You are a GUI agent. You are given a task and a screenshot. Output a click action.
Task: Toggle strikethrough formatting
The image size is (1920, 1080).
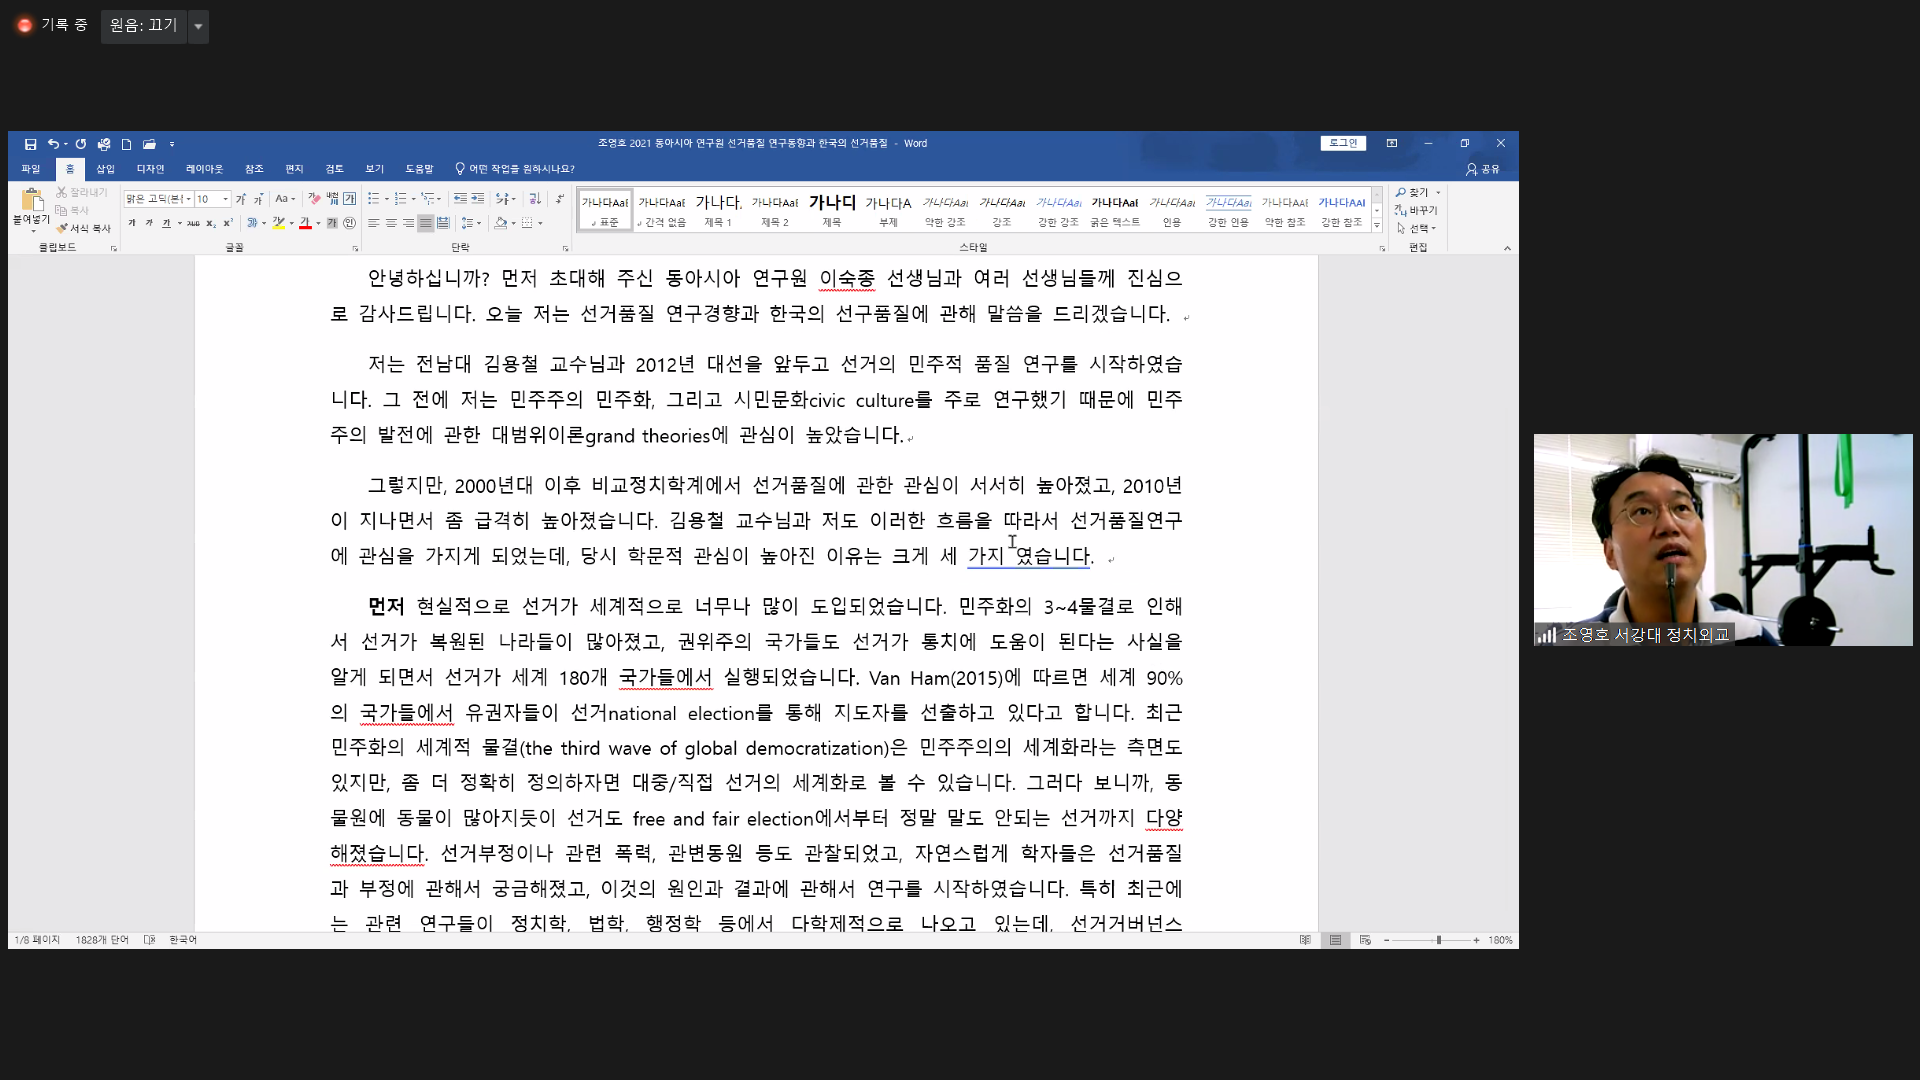pos(193,223)
